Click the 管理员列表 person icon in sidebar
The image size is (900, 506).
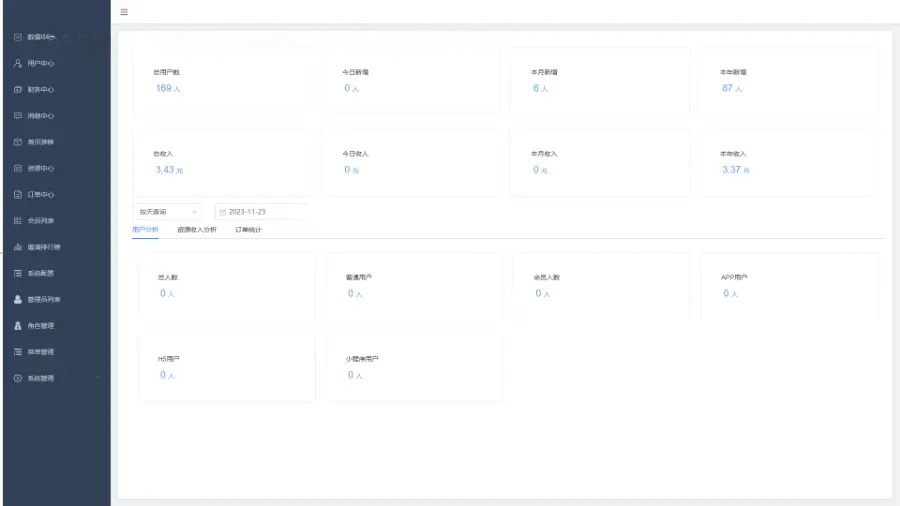[x=17, y=299]
